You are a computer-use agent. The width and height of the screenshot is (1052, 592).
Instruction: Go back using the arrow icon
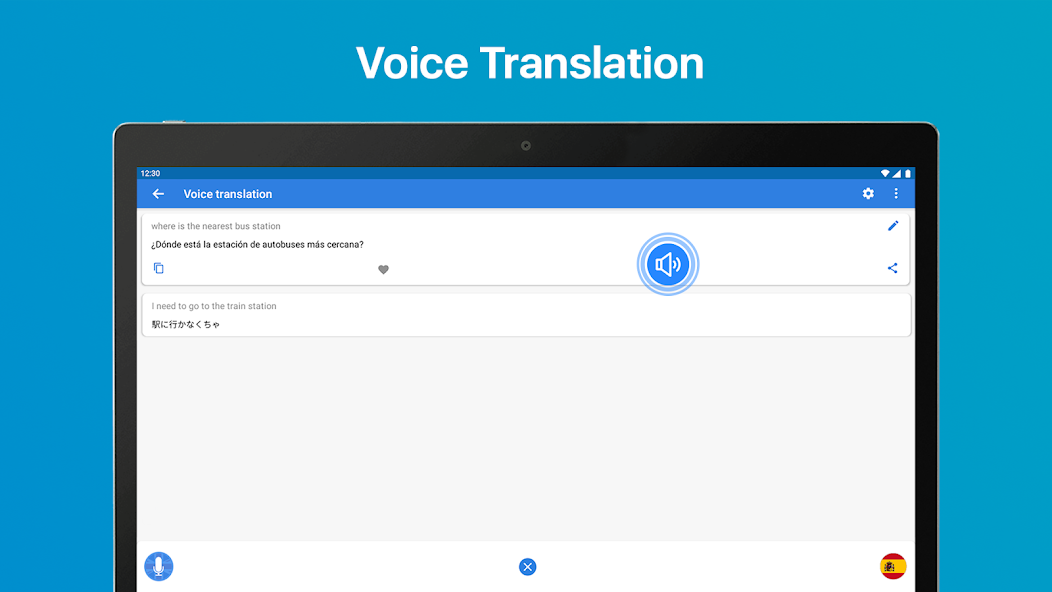coord(158,194)
